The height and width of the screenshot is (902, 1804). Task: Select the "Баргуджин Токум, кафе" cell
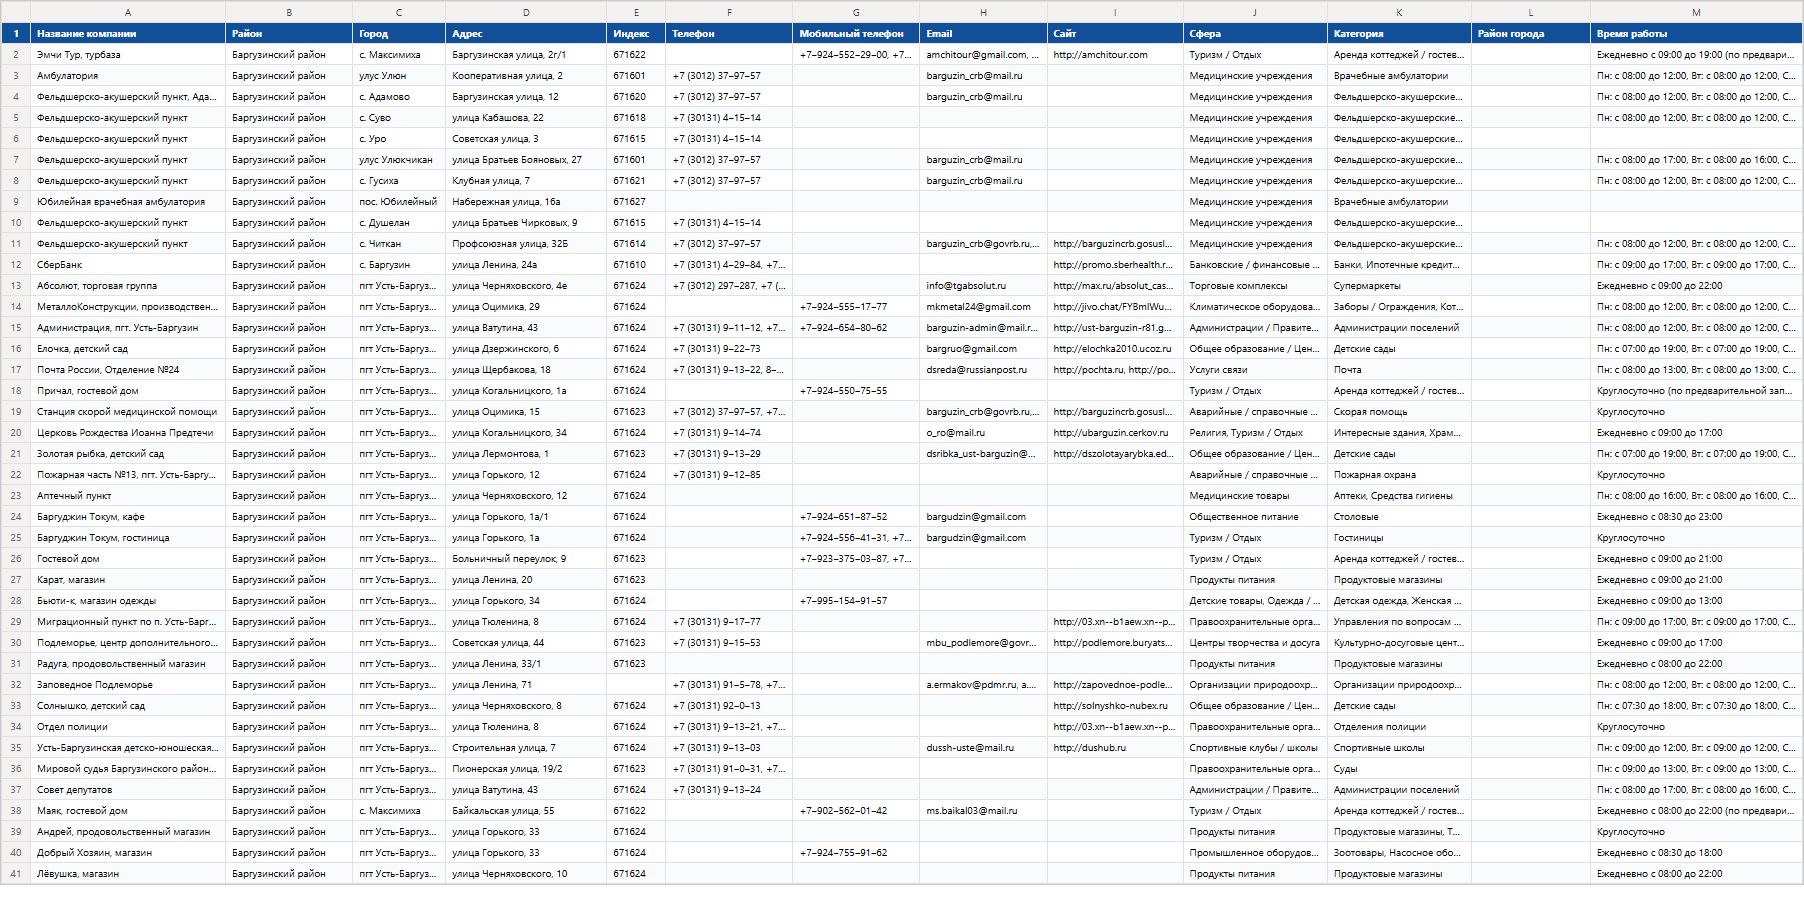(128, 517)
